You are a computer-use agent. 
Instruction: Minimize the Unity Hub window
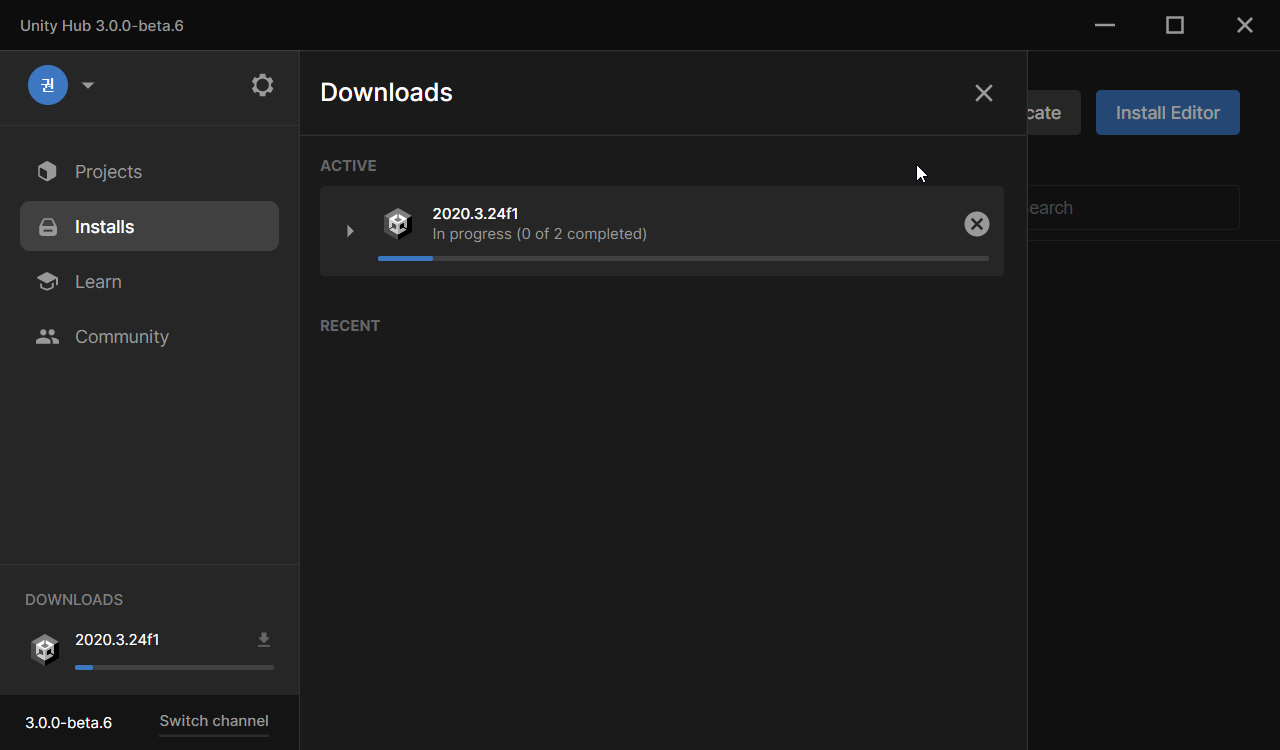pos(1105,25)
